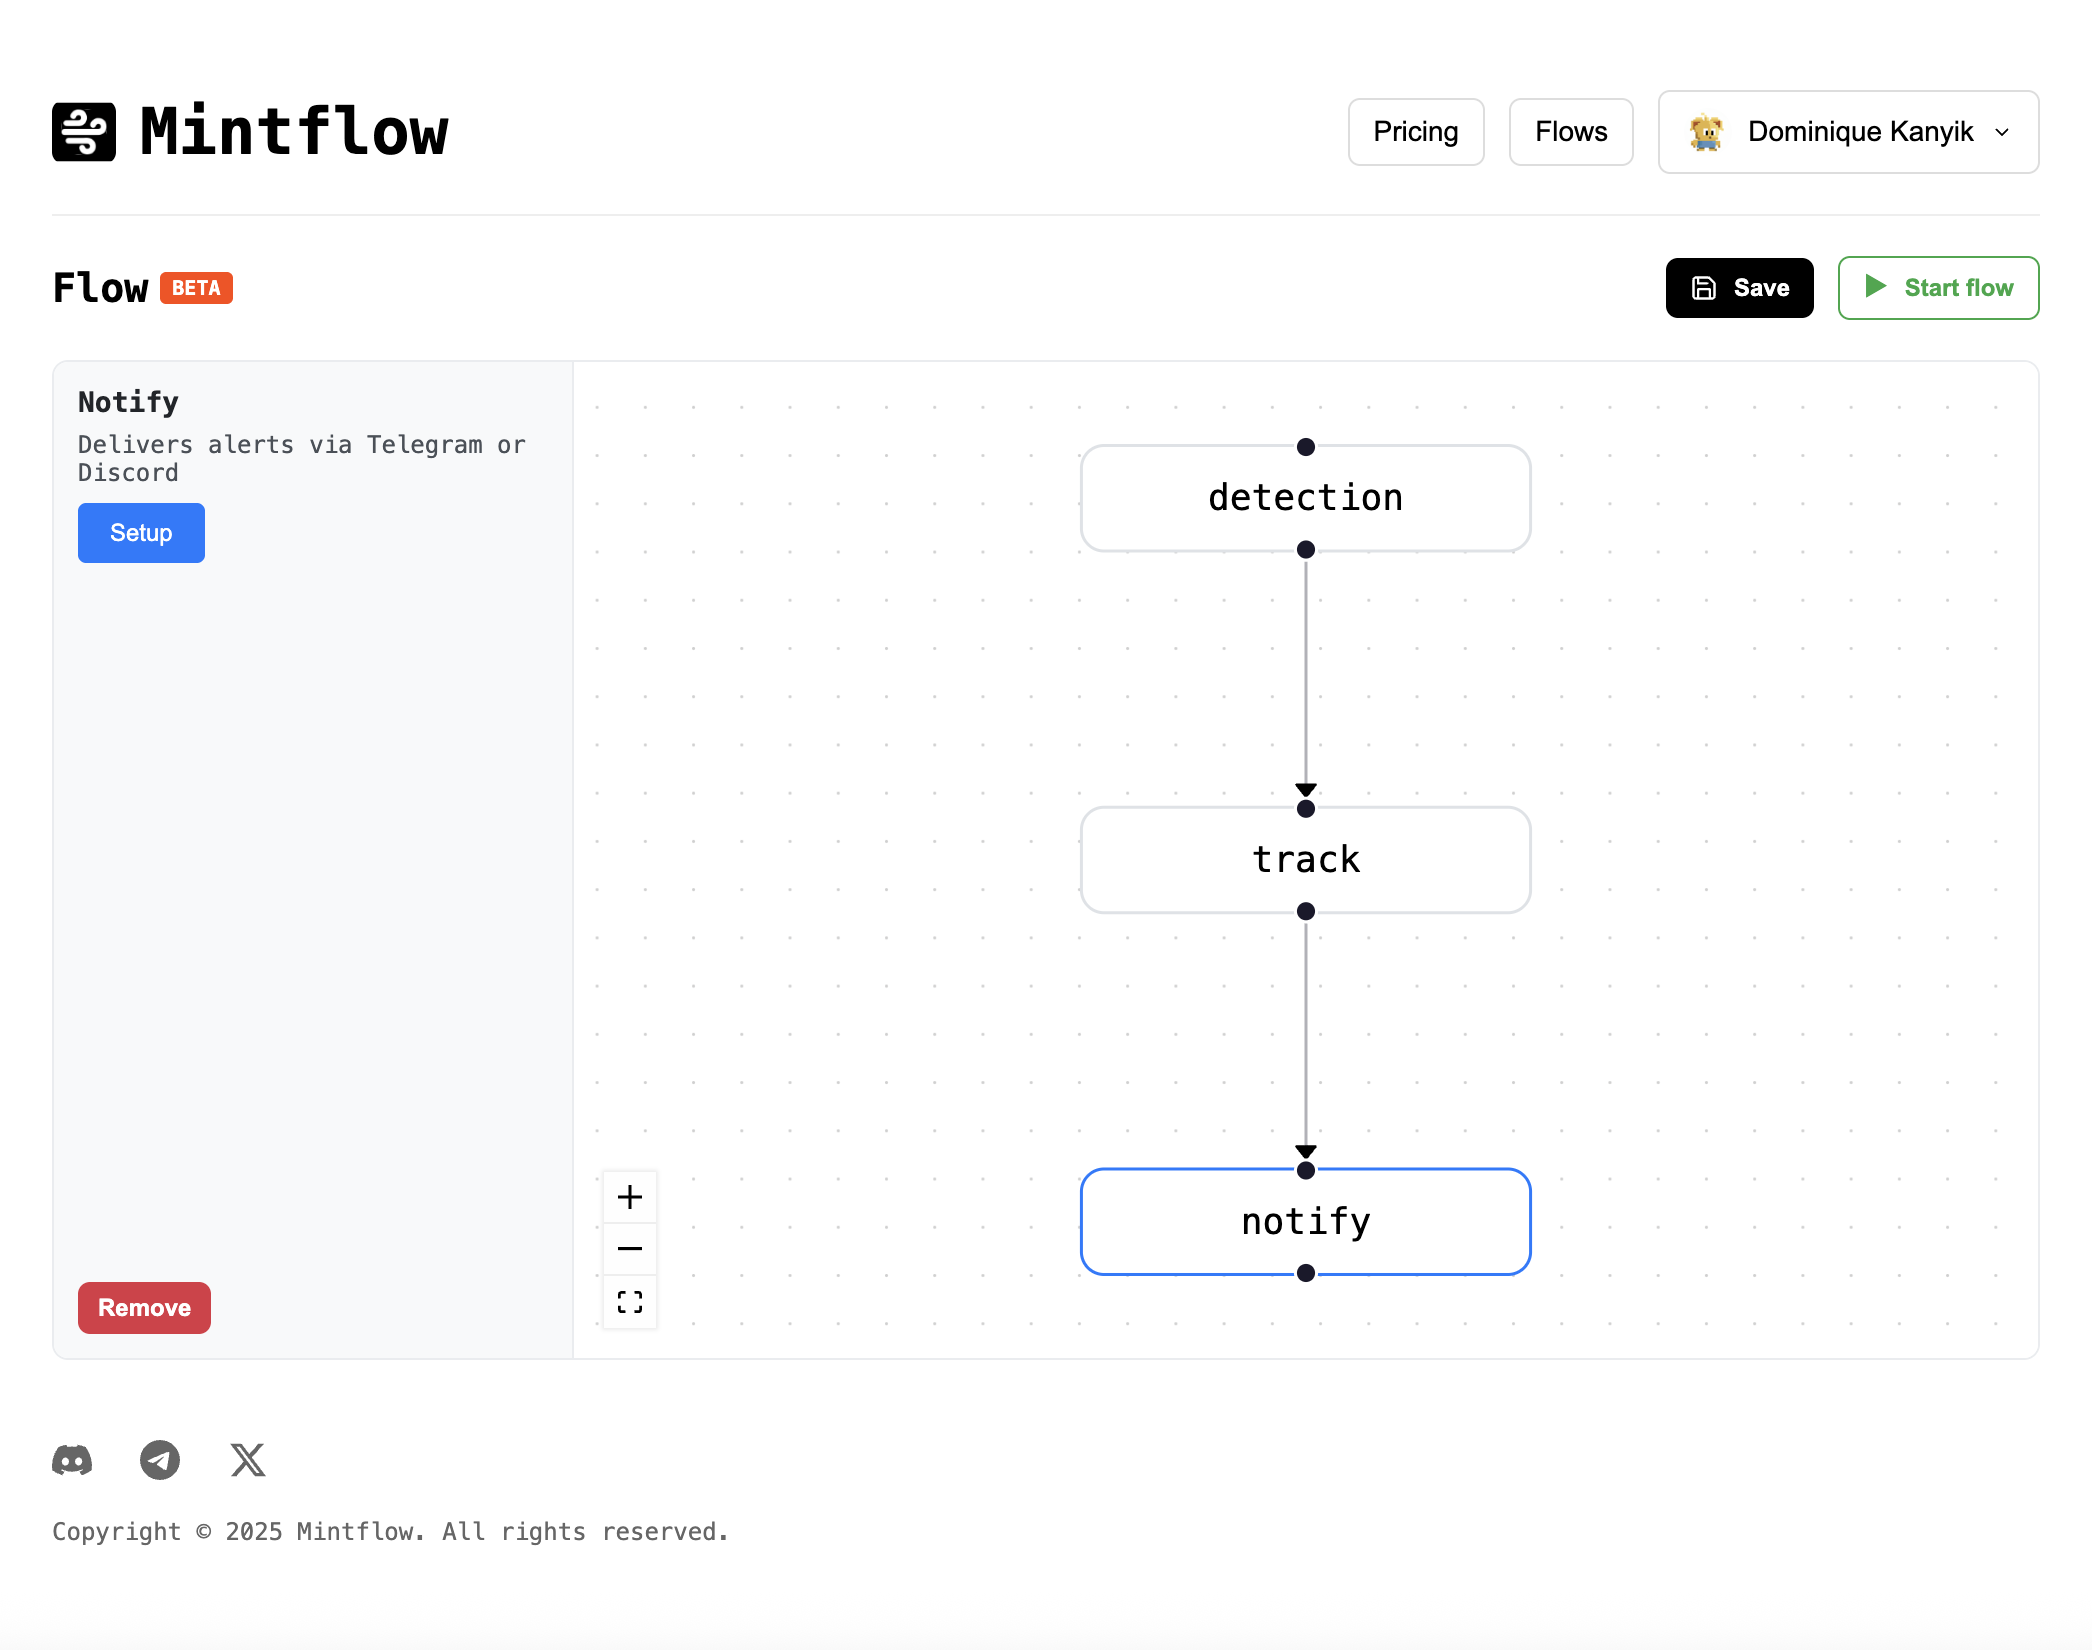This screenshot has height=1650, width=2092.
Task: Open the Pricing page
Action: 1415,131
